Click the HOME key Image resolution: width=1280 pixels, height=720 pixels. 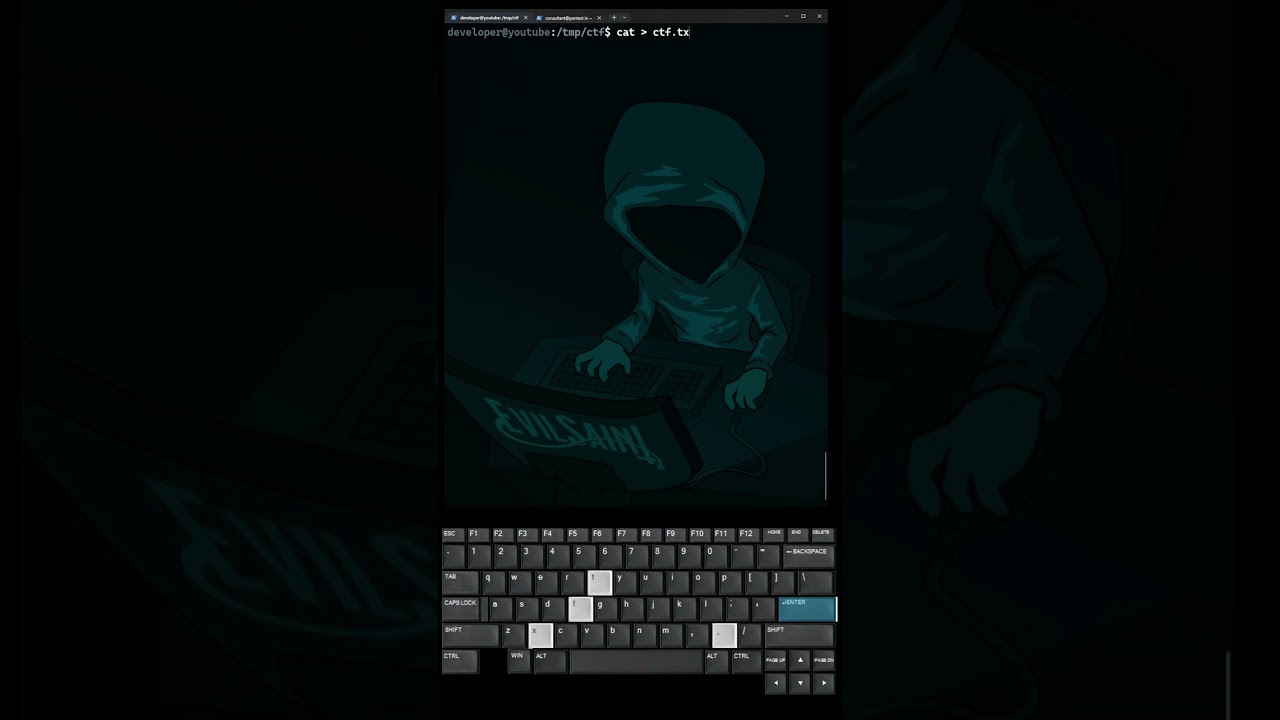tap(774, 535)
